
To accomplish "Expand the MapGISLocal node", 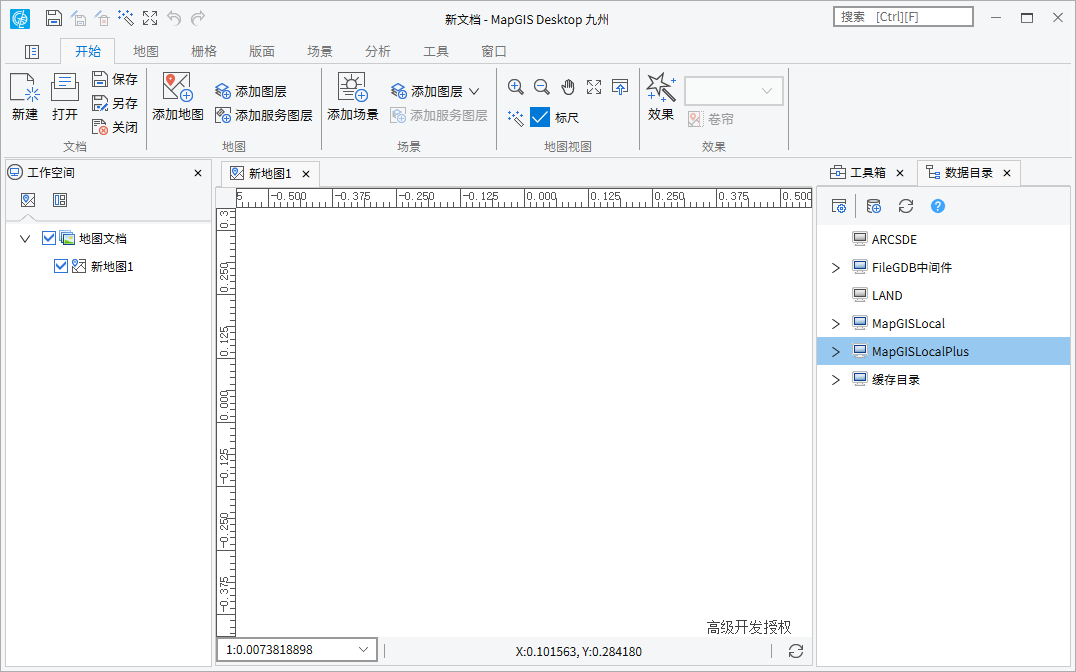I will coord(835,324).
